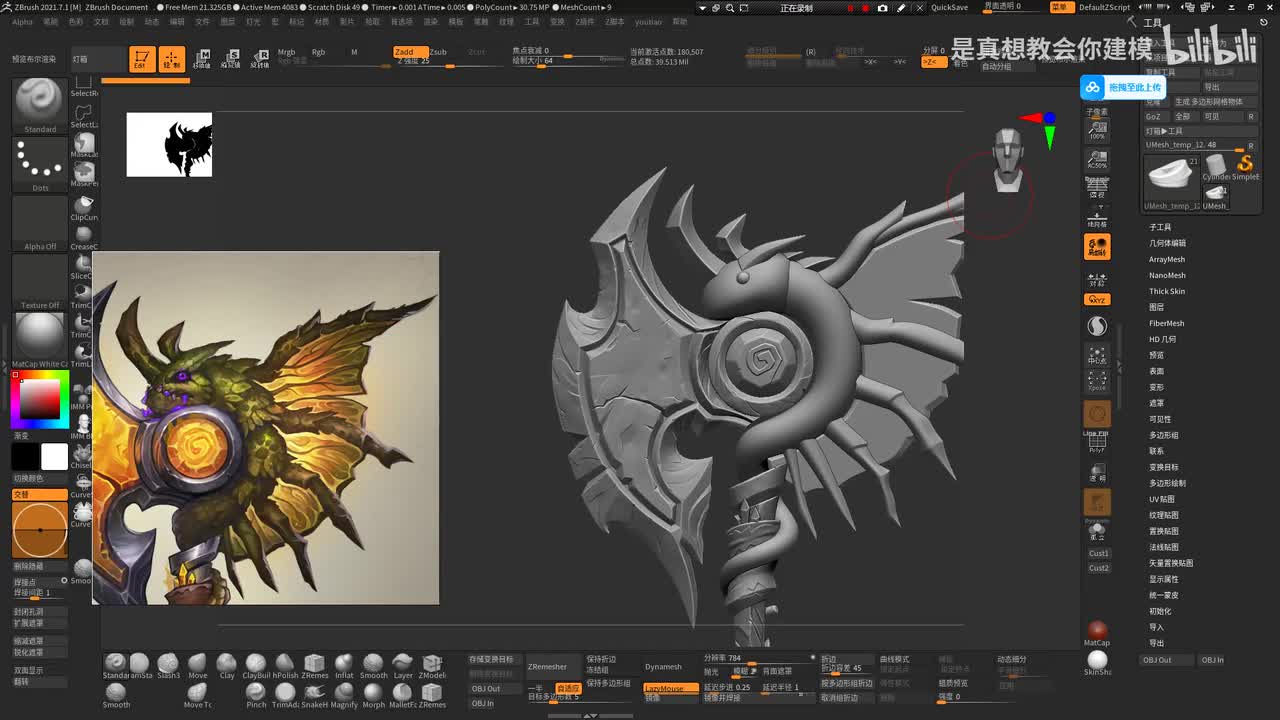Pick the Clay brush in bottom shelf
This screenshot has width=1280, height=720.
point(227,667)
